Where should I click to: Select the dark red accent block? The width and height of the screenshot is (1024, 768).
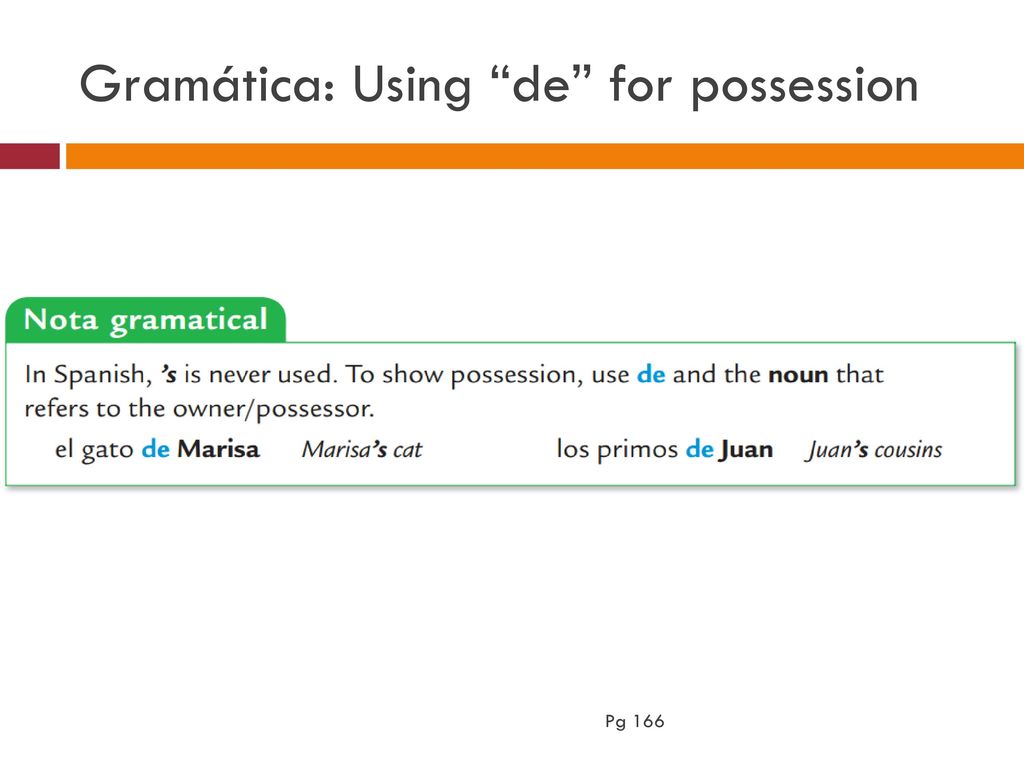pyautogui.click(x=29, y=156)
